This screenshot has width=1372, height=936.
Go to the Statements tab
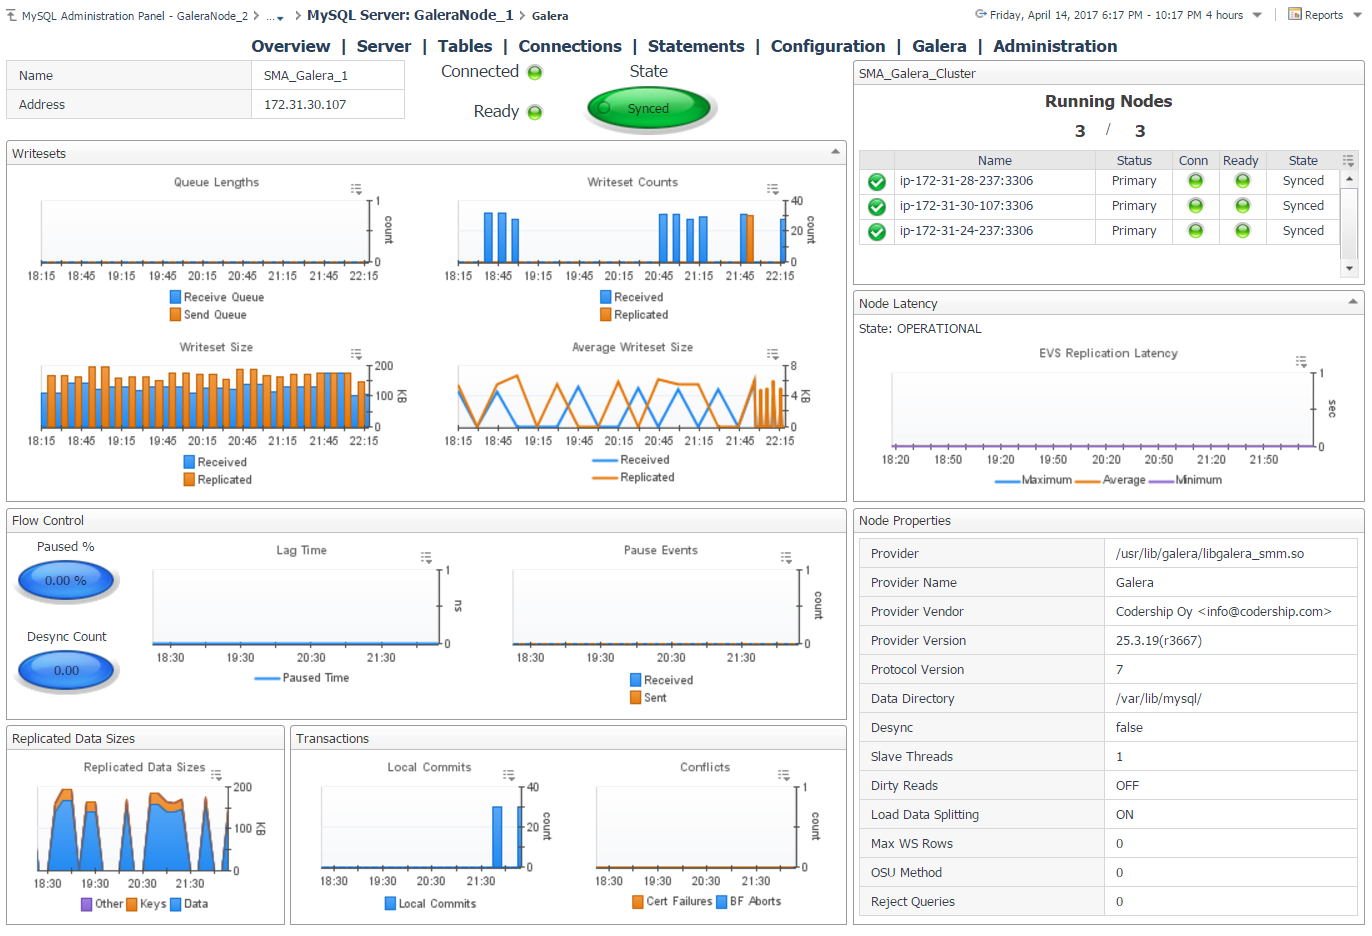(696, 46)
